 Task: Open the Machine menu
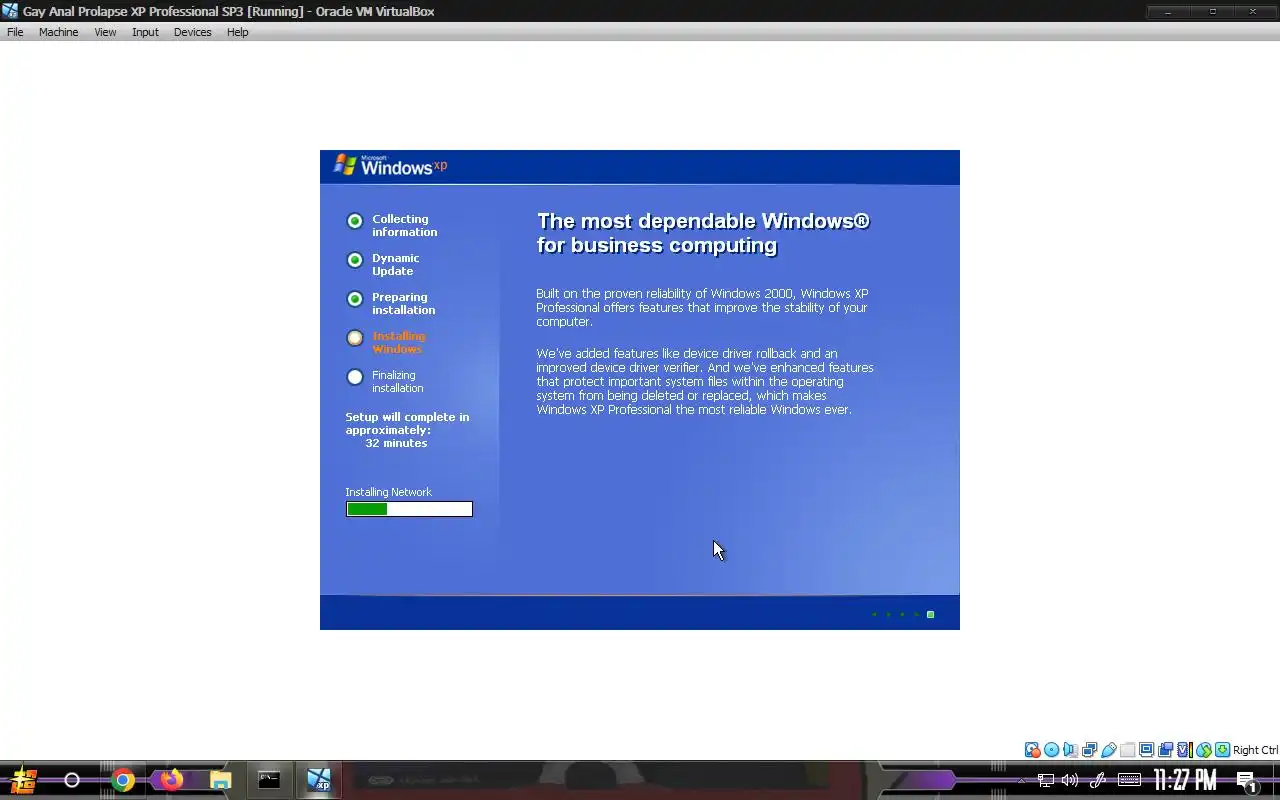tap(58, 32)
